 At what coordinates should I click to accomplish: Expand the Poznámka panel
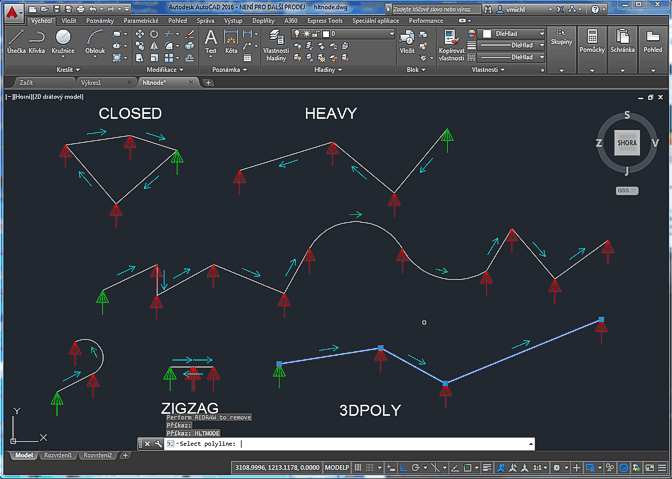[229, 69]
